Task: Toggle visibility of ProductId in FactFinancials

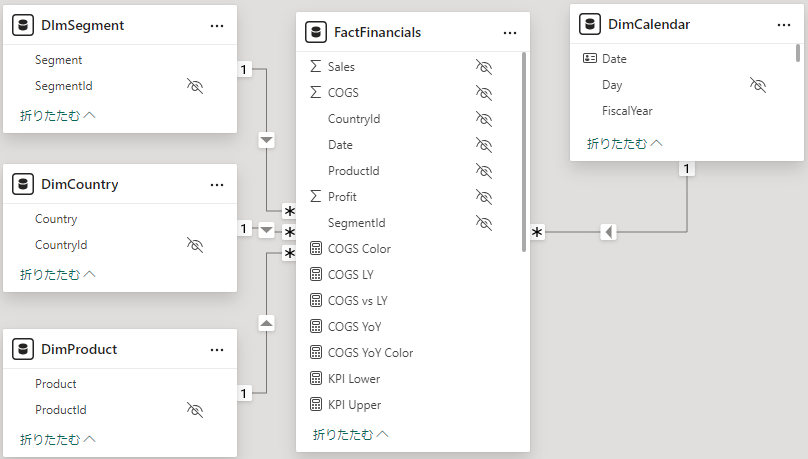Action: point(484,171)
